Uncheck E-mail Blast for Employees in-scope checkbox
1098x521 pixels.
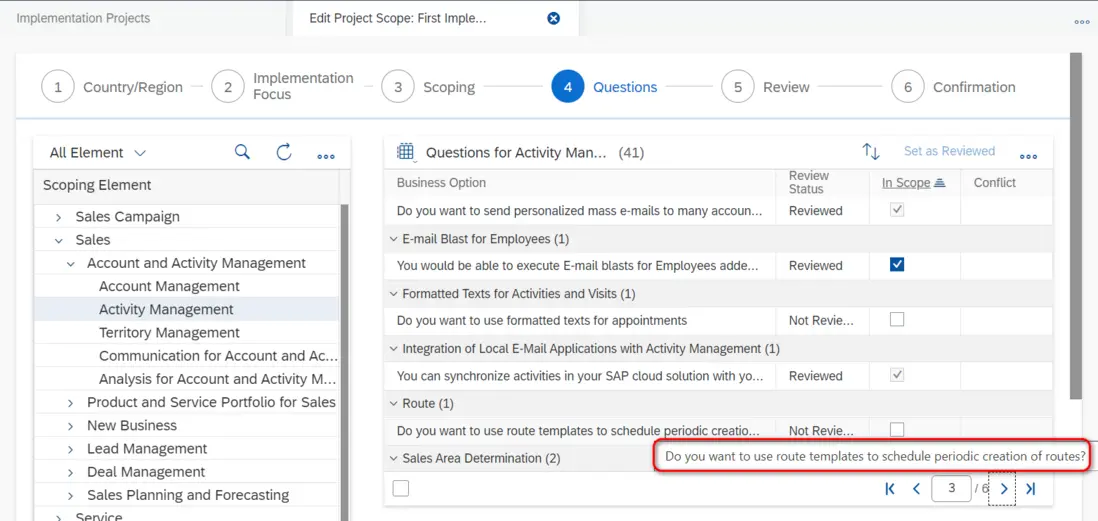click(x=897, y=265)
